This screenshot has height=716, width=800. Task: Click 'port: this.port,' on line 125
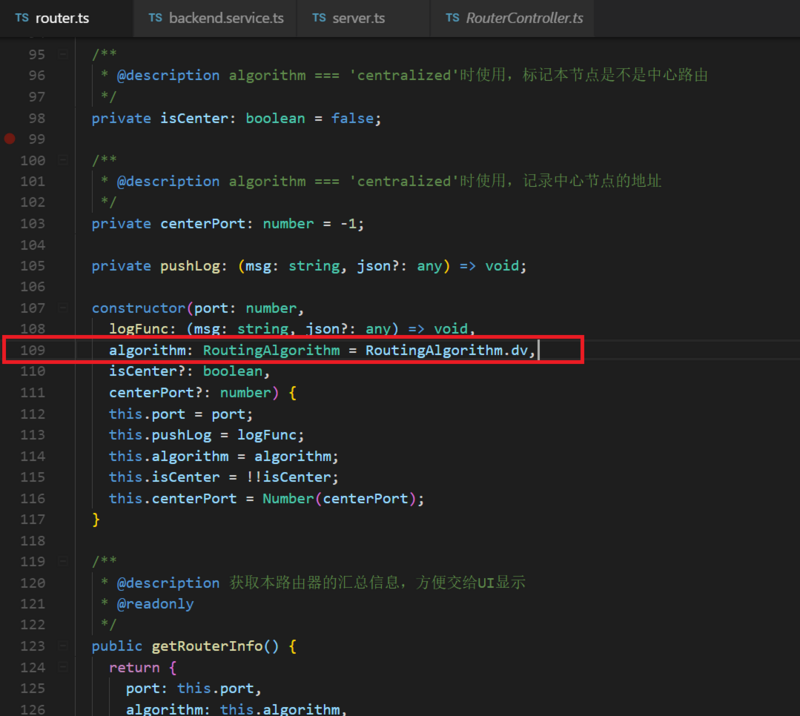194,688
